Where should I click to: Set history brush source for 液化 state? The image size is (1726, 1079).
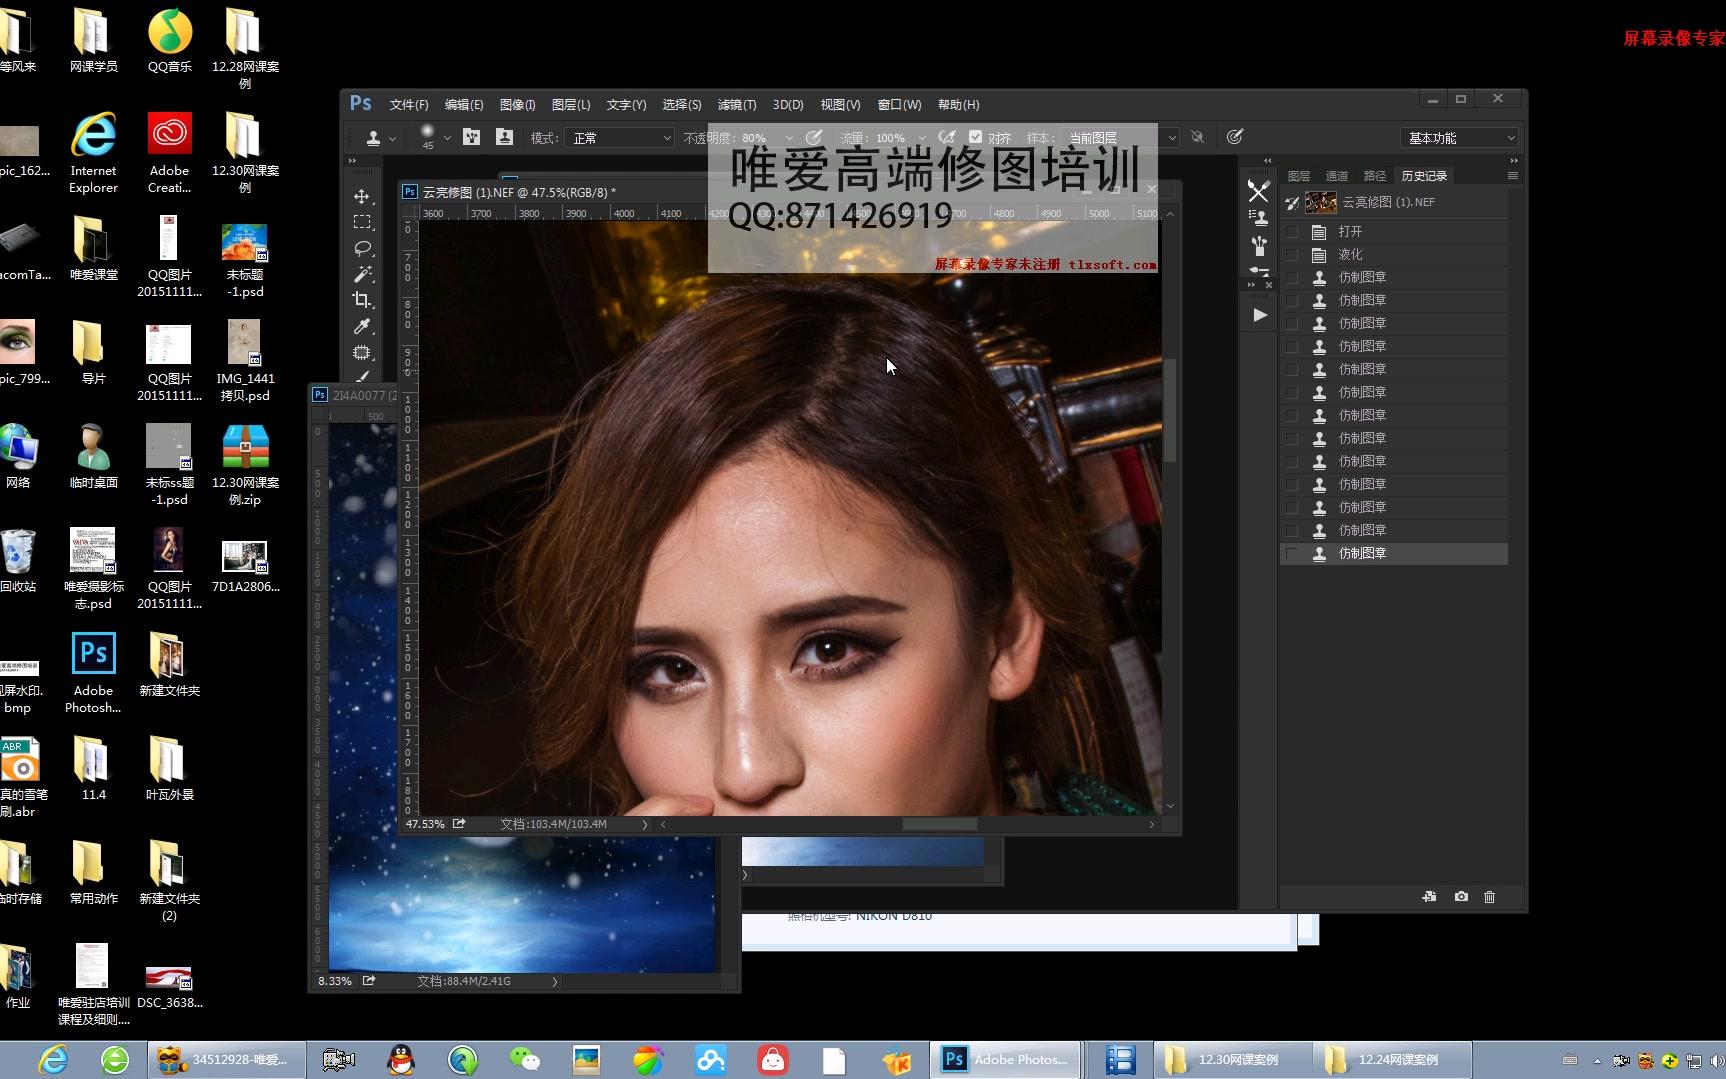1292,254
